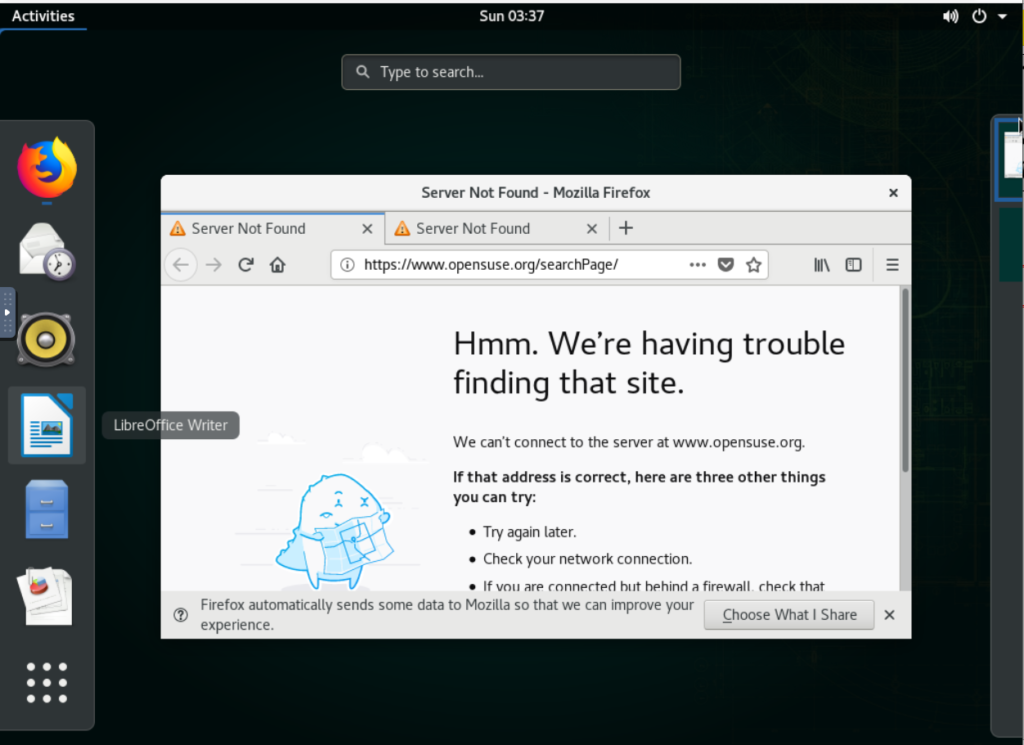The height and width of the screenshot is (745, 1024).
Task: Click the Home icon in Firefox toolbar
Action: (278, 265)
